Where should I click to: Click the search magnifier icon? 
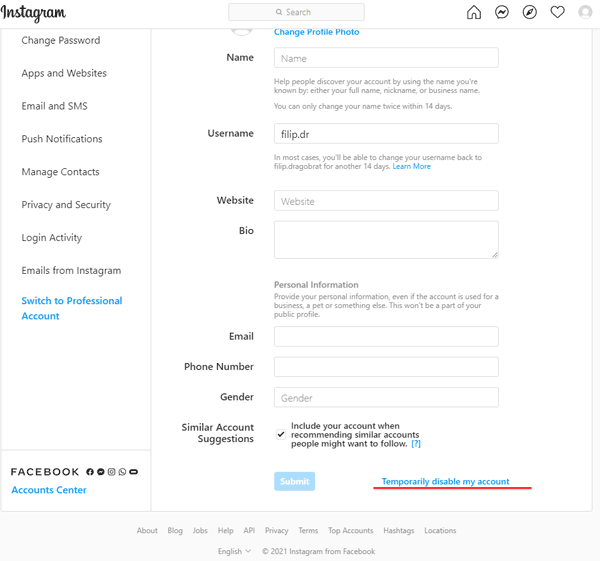279,12
